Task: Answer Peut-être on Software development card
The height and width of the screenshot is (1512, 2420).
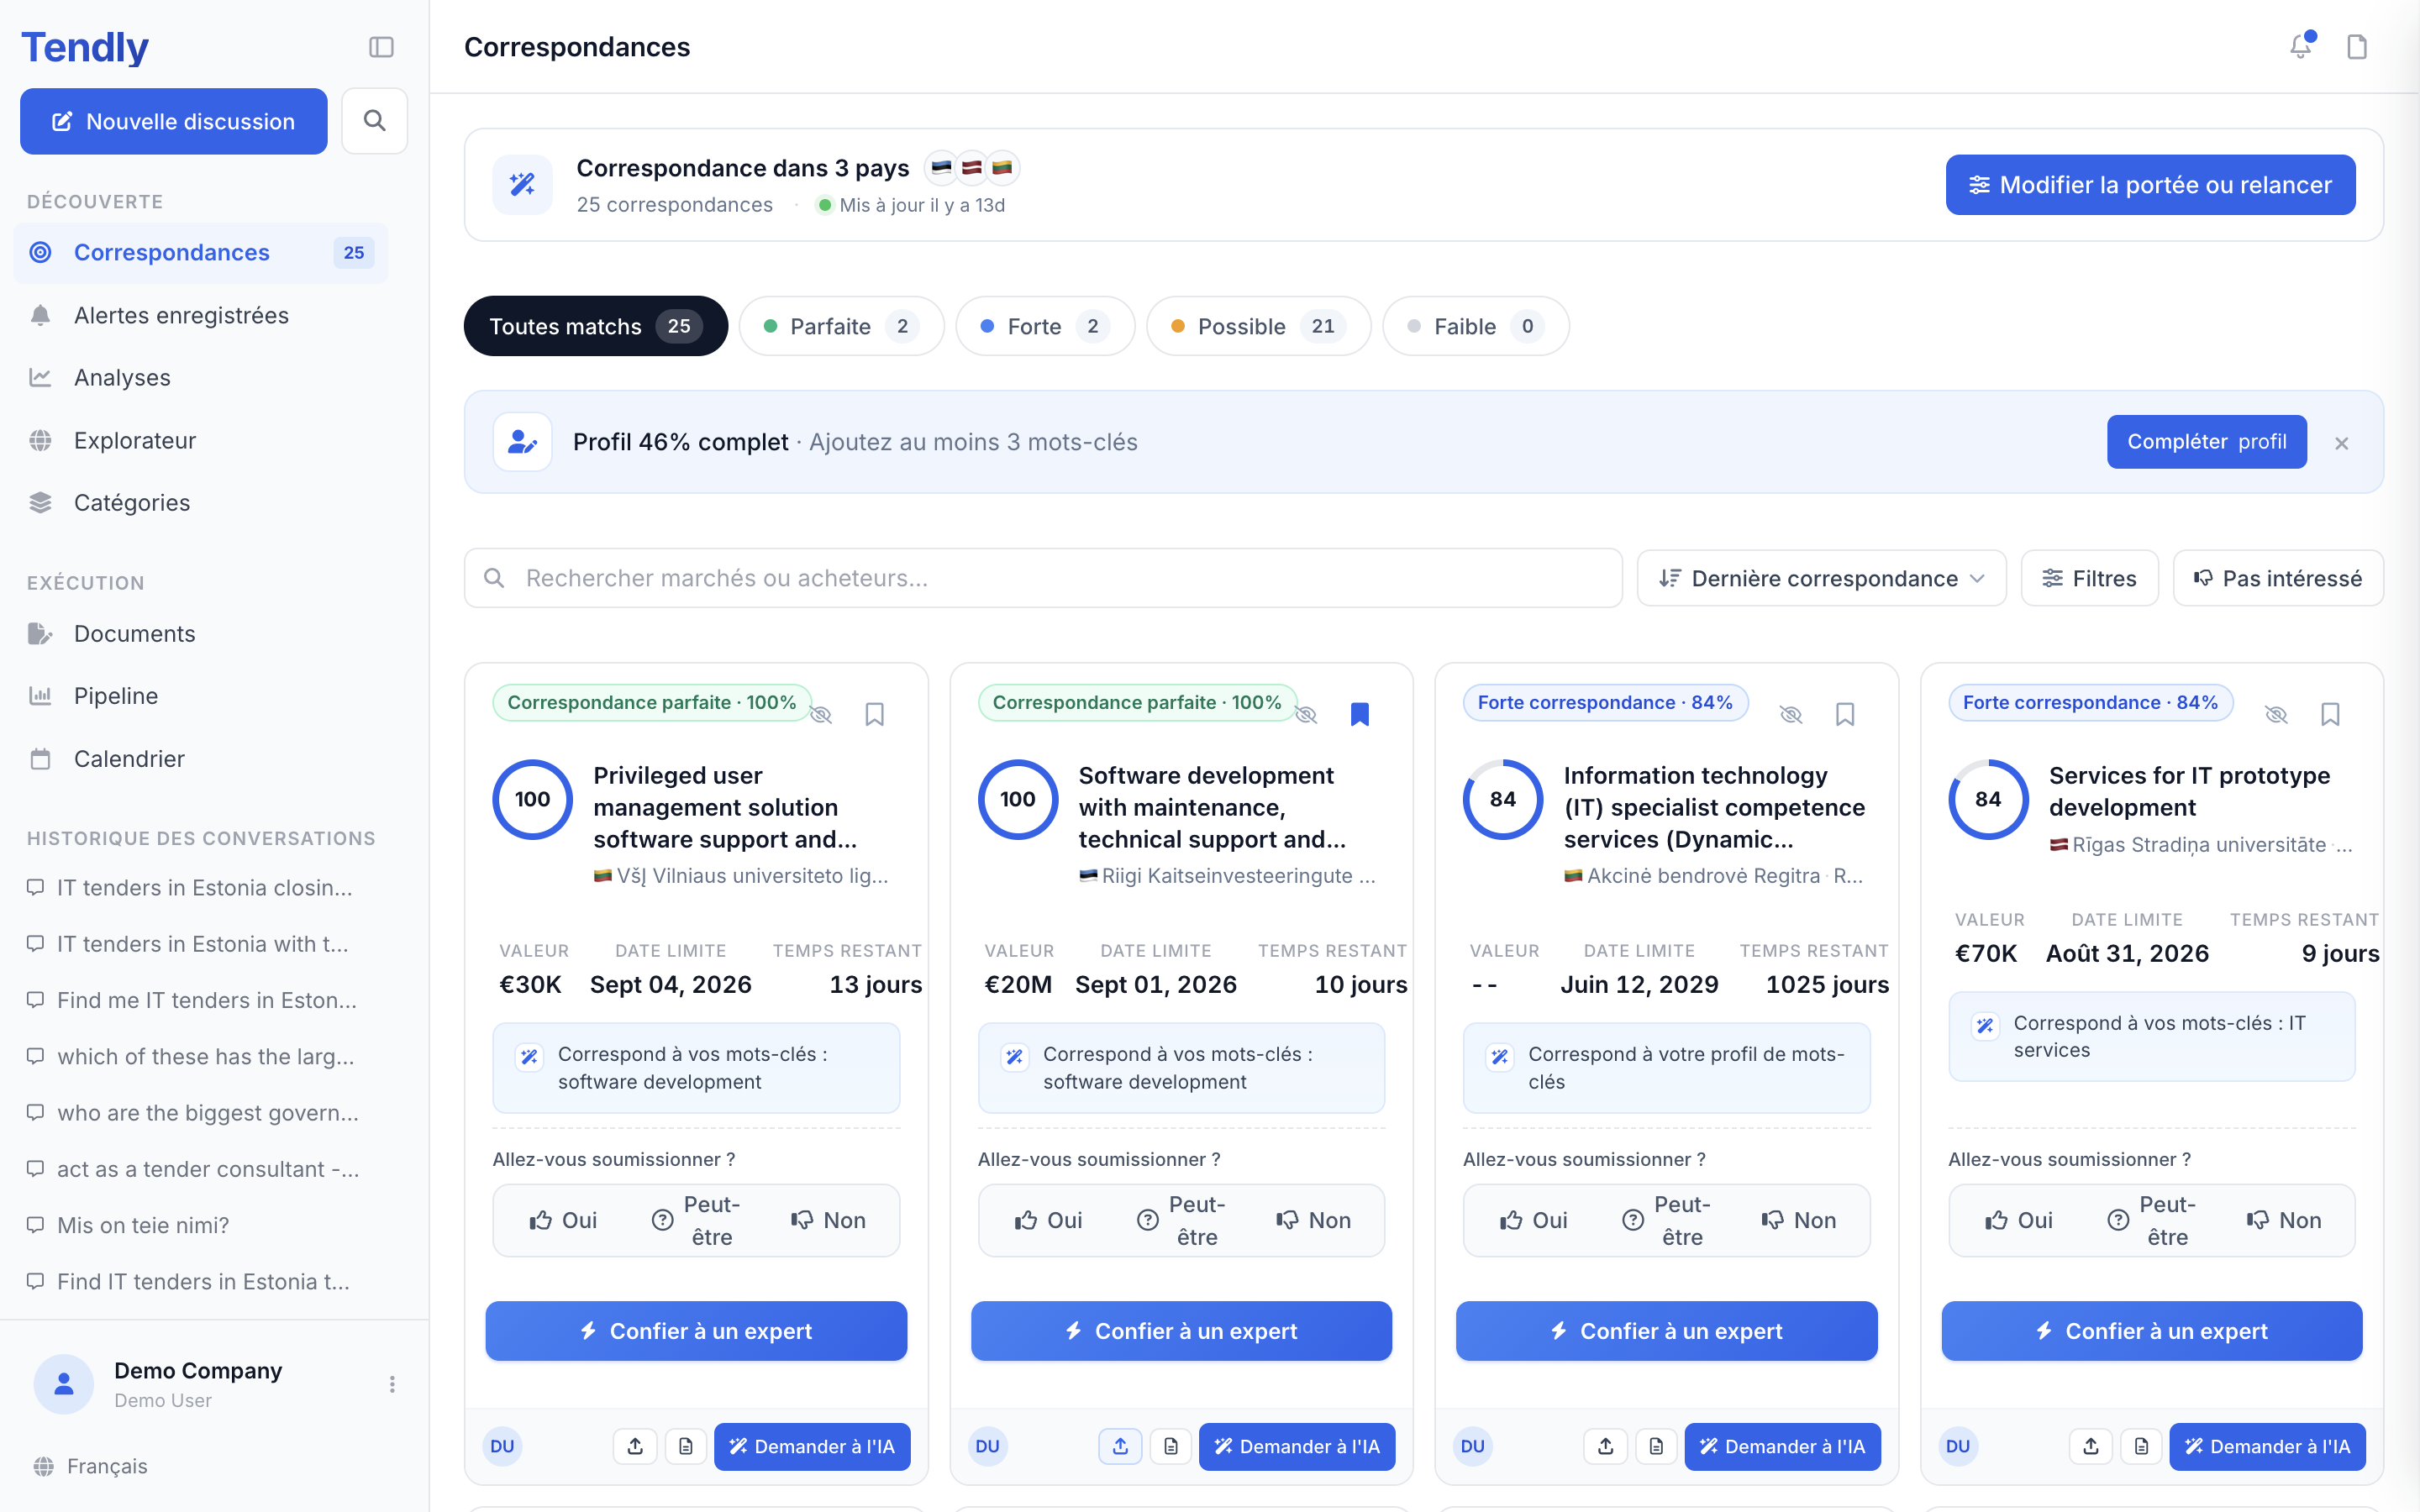Action: (1182, 1220)
